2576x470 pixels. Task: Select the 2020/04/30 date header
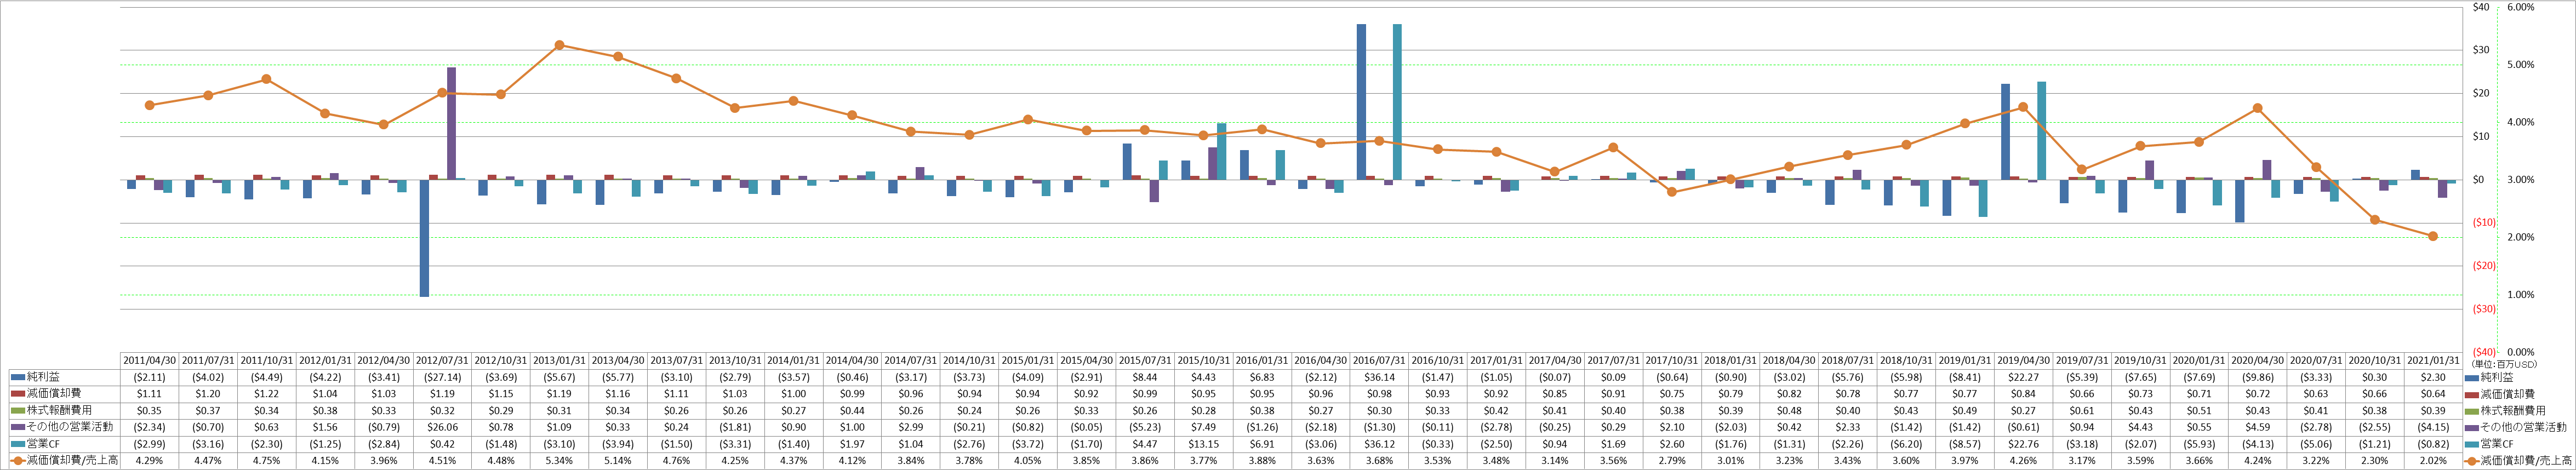click(x=2257, y=361)
